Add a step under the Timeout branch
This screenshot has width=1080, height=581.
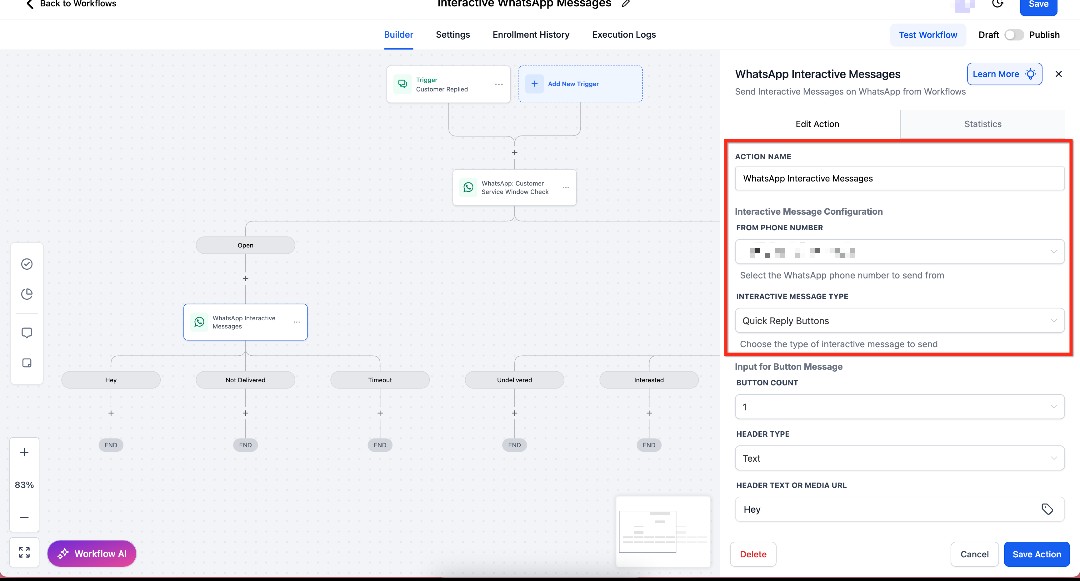click(380, 413)
